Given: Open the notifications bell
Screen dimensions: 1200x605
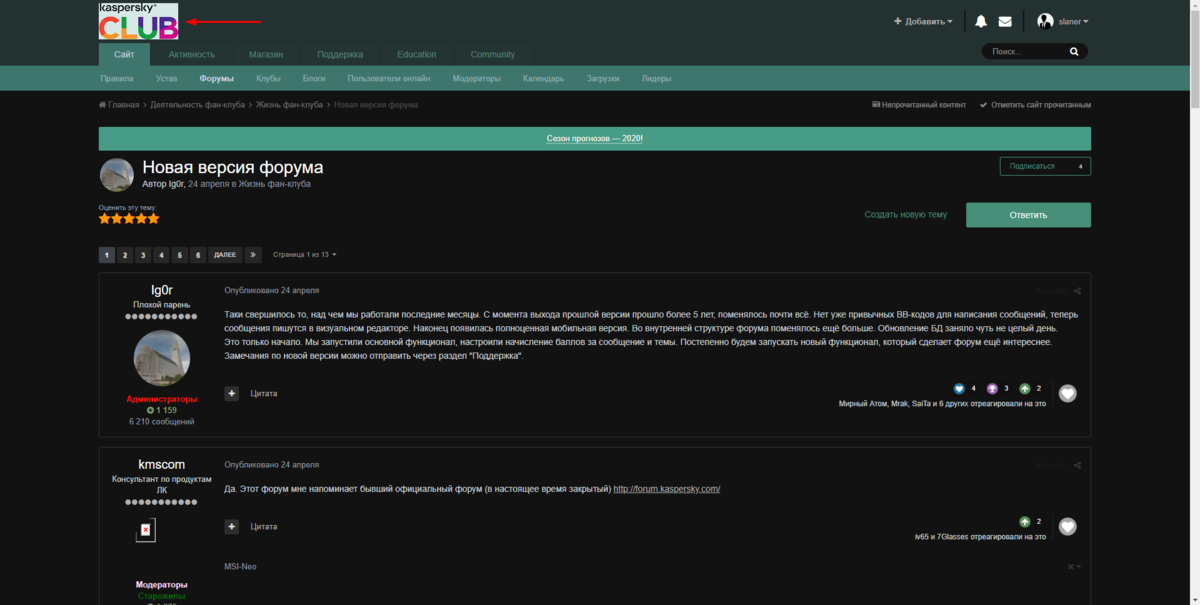Looking at the screenshot, I should point(981,21).
